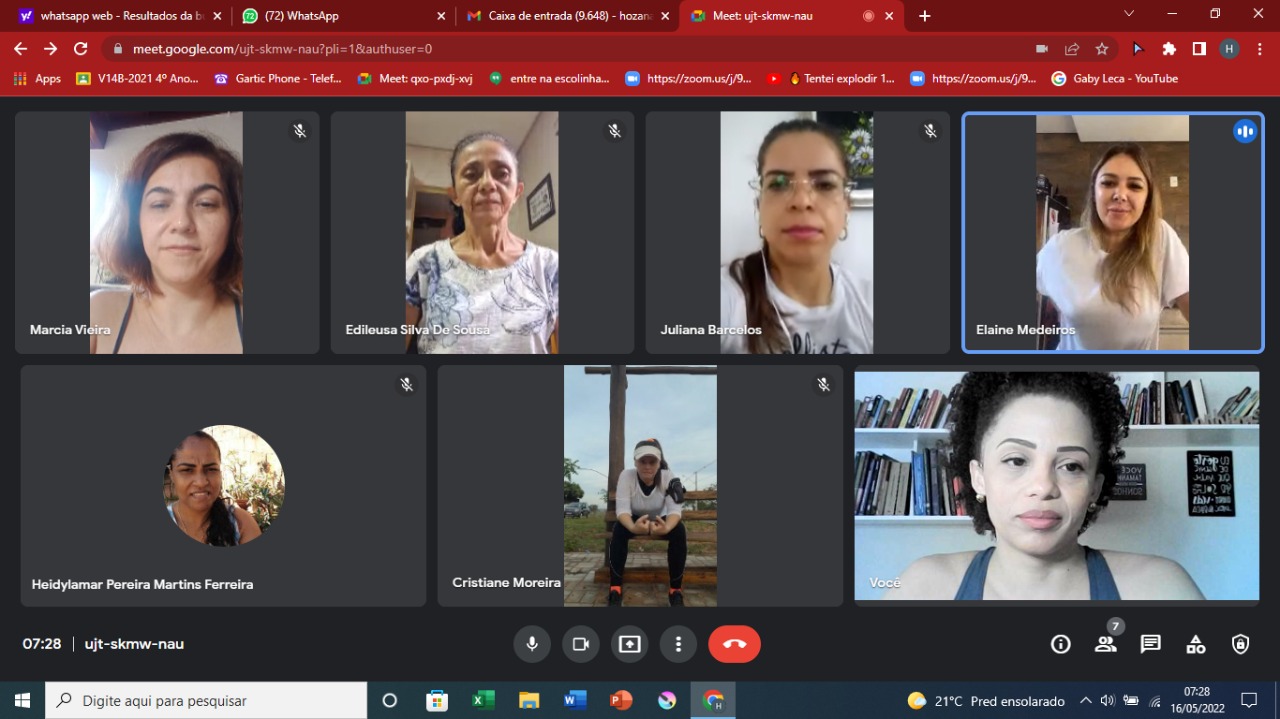Screen dimensions: 1280x719
Task: Toggle the microphone on or off
Action: [532, 644]
